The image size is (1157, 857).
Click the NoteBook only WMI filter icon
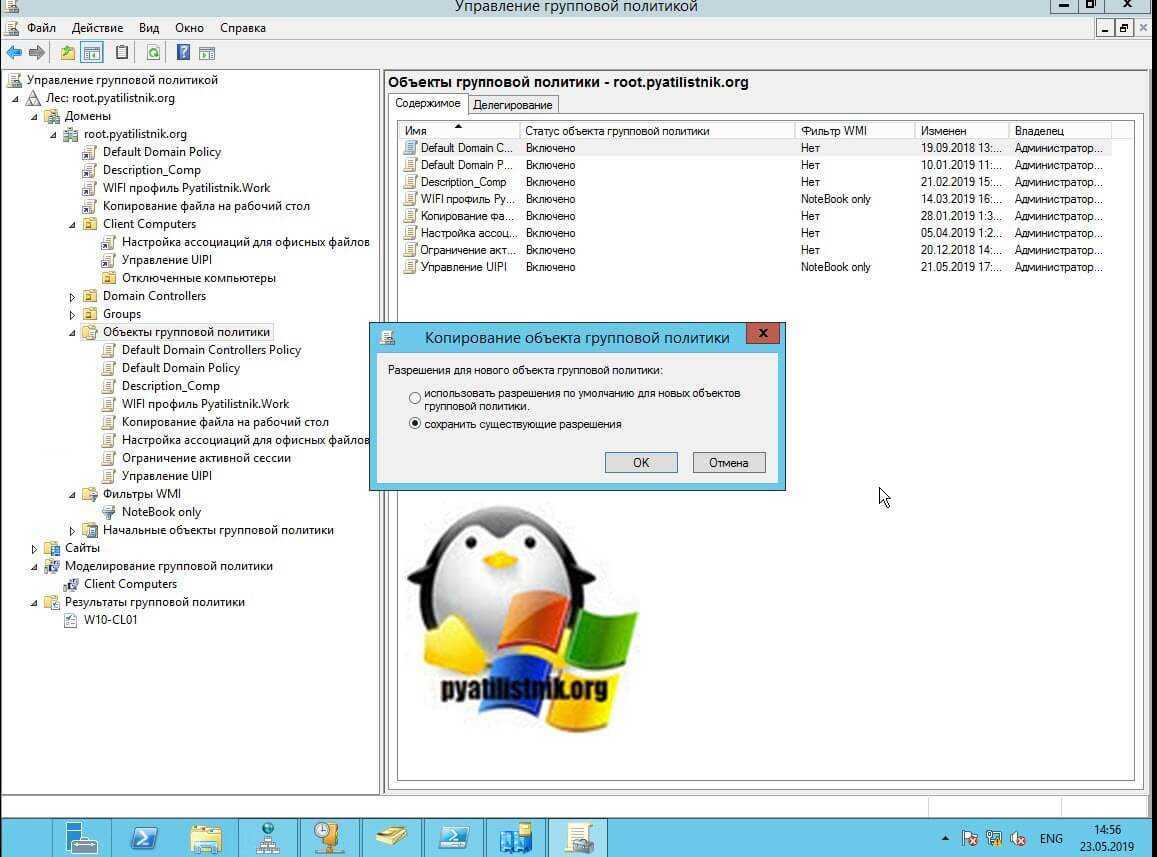coord(108,512)
